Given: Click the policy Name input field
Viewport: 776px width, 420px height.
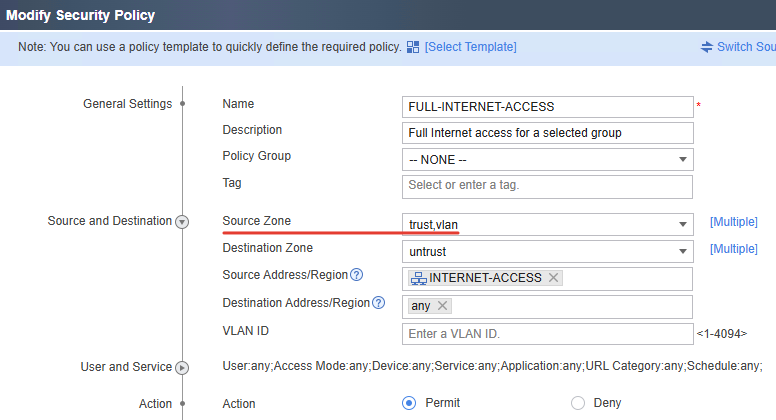Looking at the screenshot, I should click(547, 107).
